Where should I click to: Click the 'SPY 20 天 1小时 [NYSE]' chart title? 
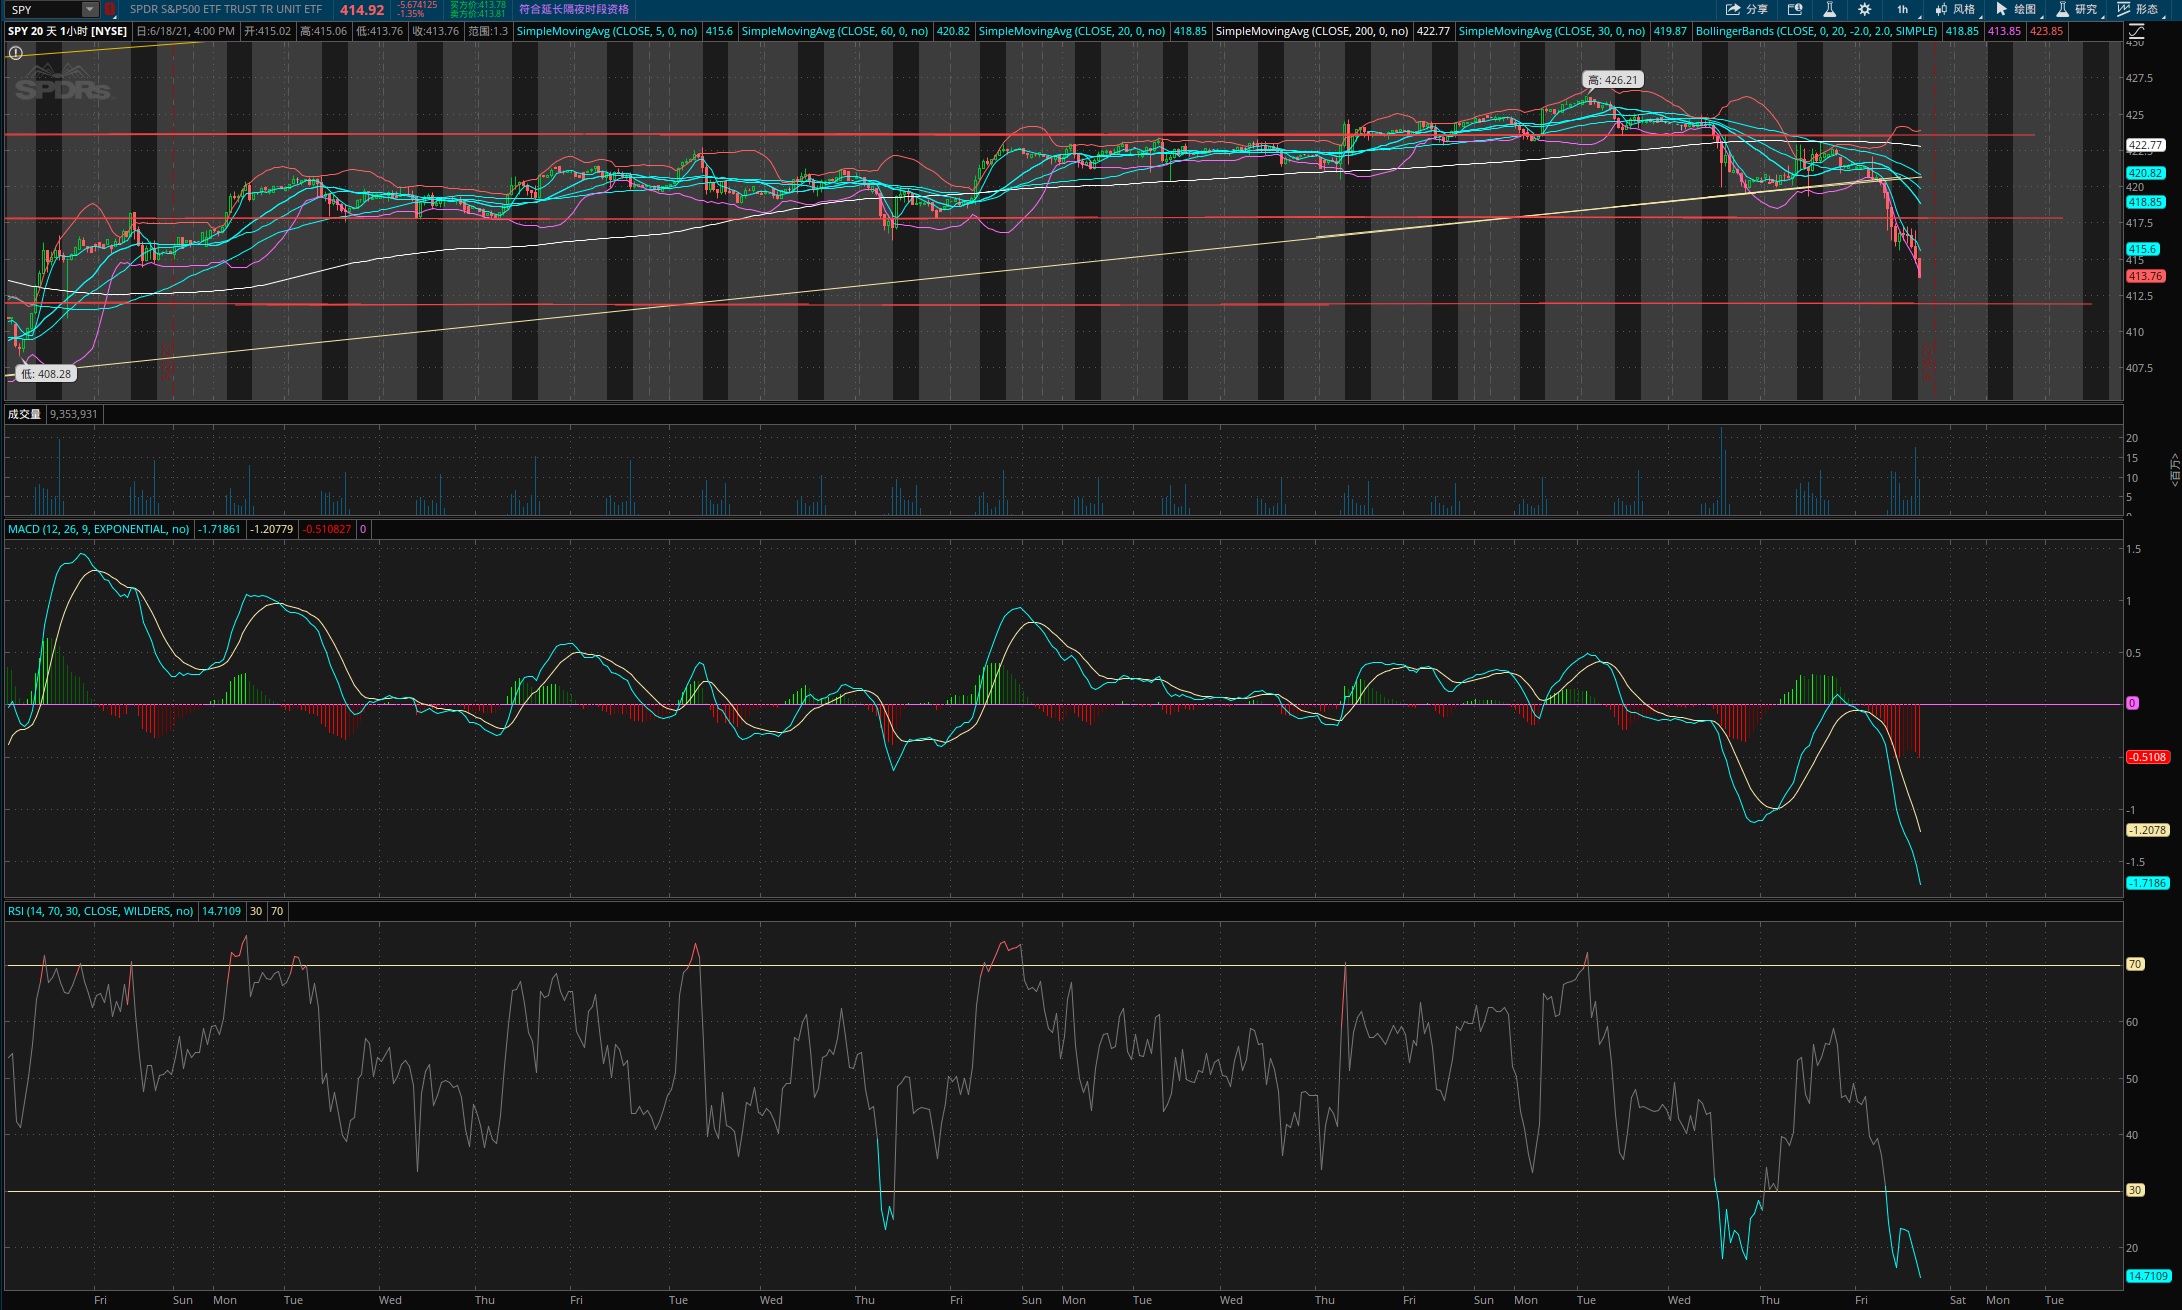[x=68, y=31]
